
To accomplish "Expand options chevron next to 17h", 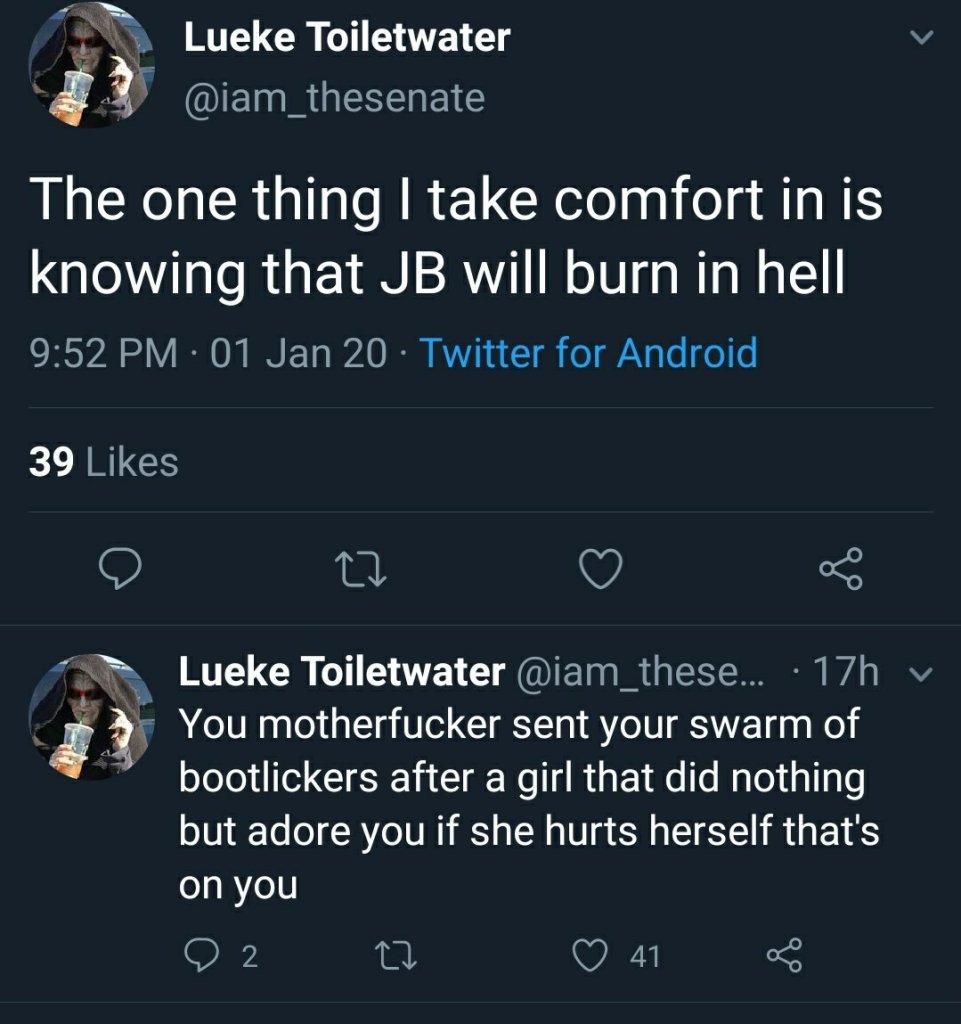I will pos(920,673).
